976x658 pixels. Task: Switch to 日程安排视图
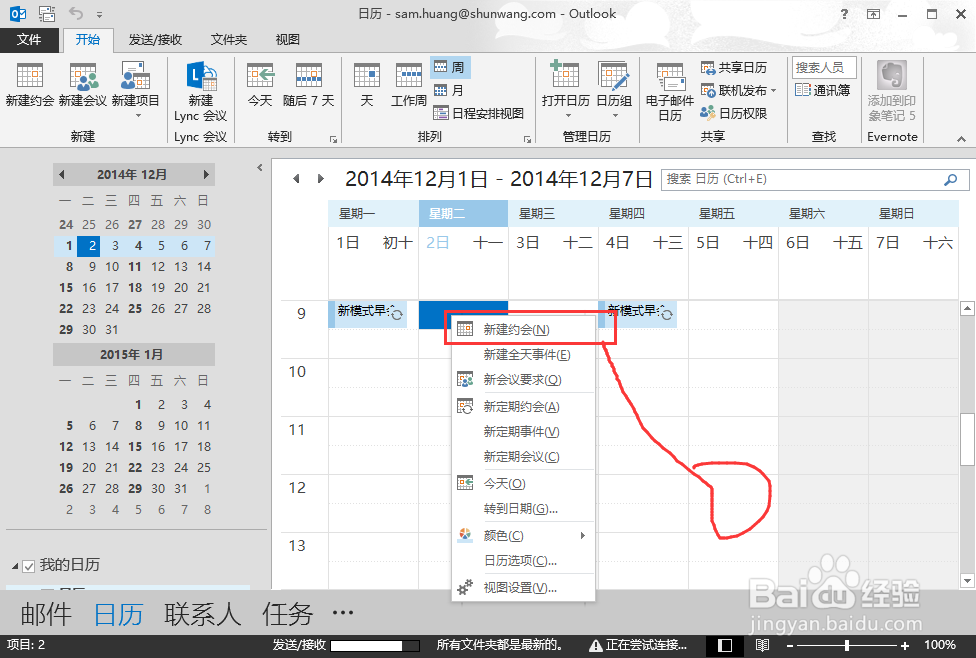(479, 113)
